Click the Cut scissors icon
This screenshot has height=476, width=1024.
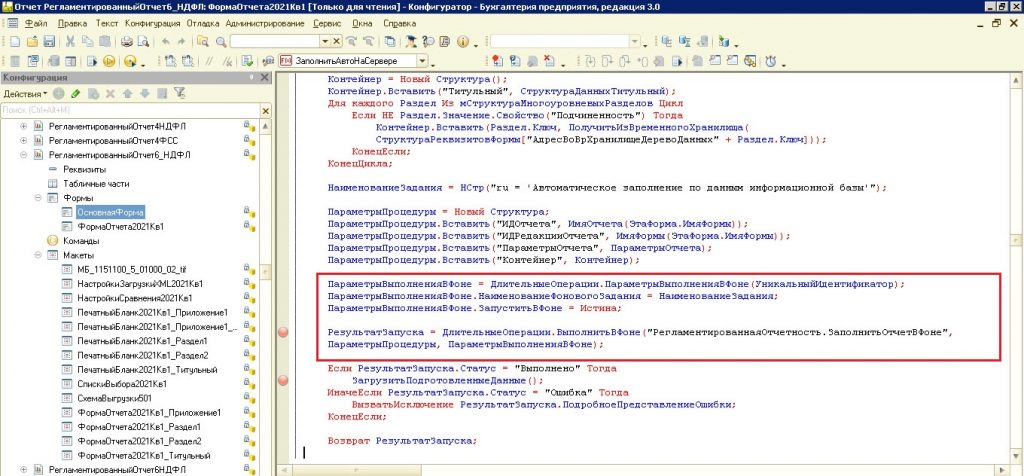(x=71, y=41)
